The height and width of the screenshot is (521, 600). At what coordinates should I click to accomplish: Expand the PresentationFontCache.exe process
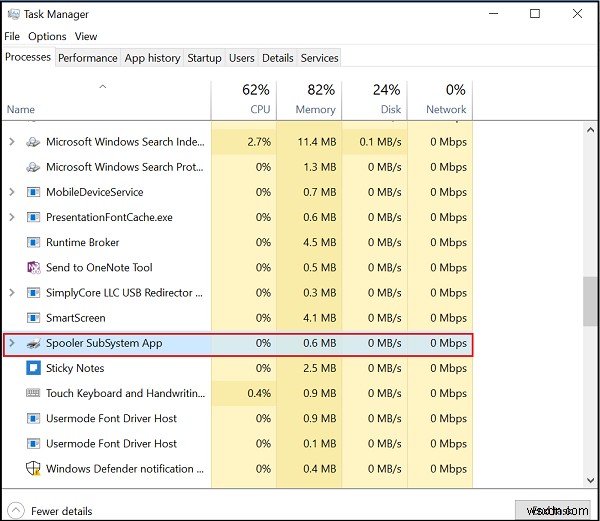pyautogui.click(x=12, y=217)
